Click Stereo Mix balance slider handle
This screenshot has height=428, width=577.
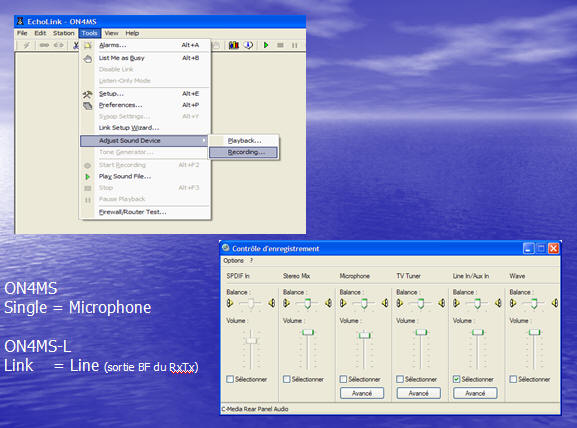pos(308,304)
